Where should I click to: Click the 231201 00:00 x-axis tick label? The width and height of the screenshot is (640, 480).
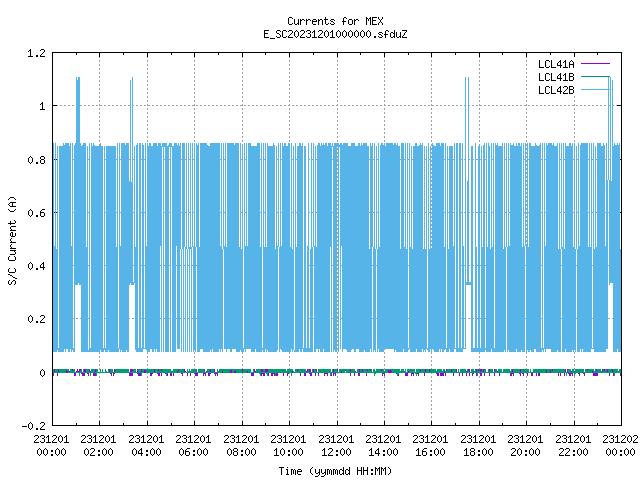51,446
